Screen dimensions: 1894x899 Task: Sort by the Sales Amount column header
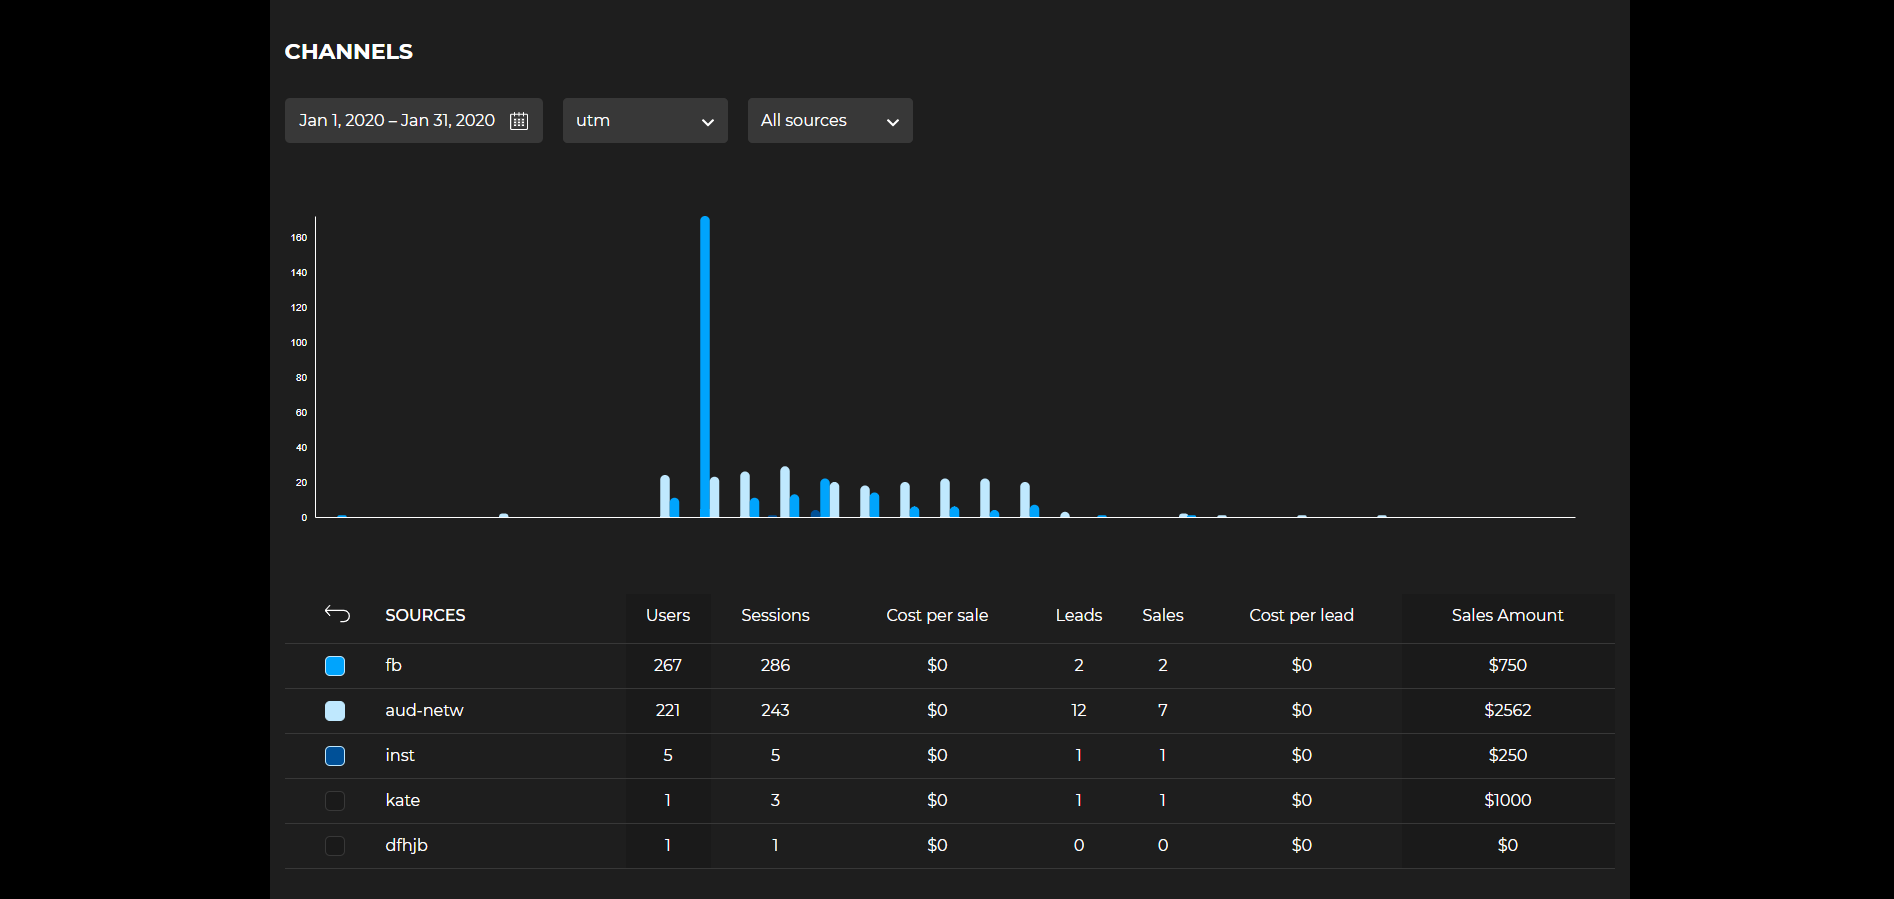[x=1507, y=615]
